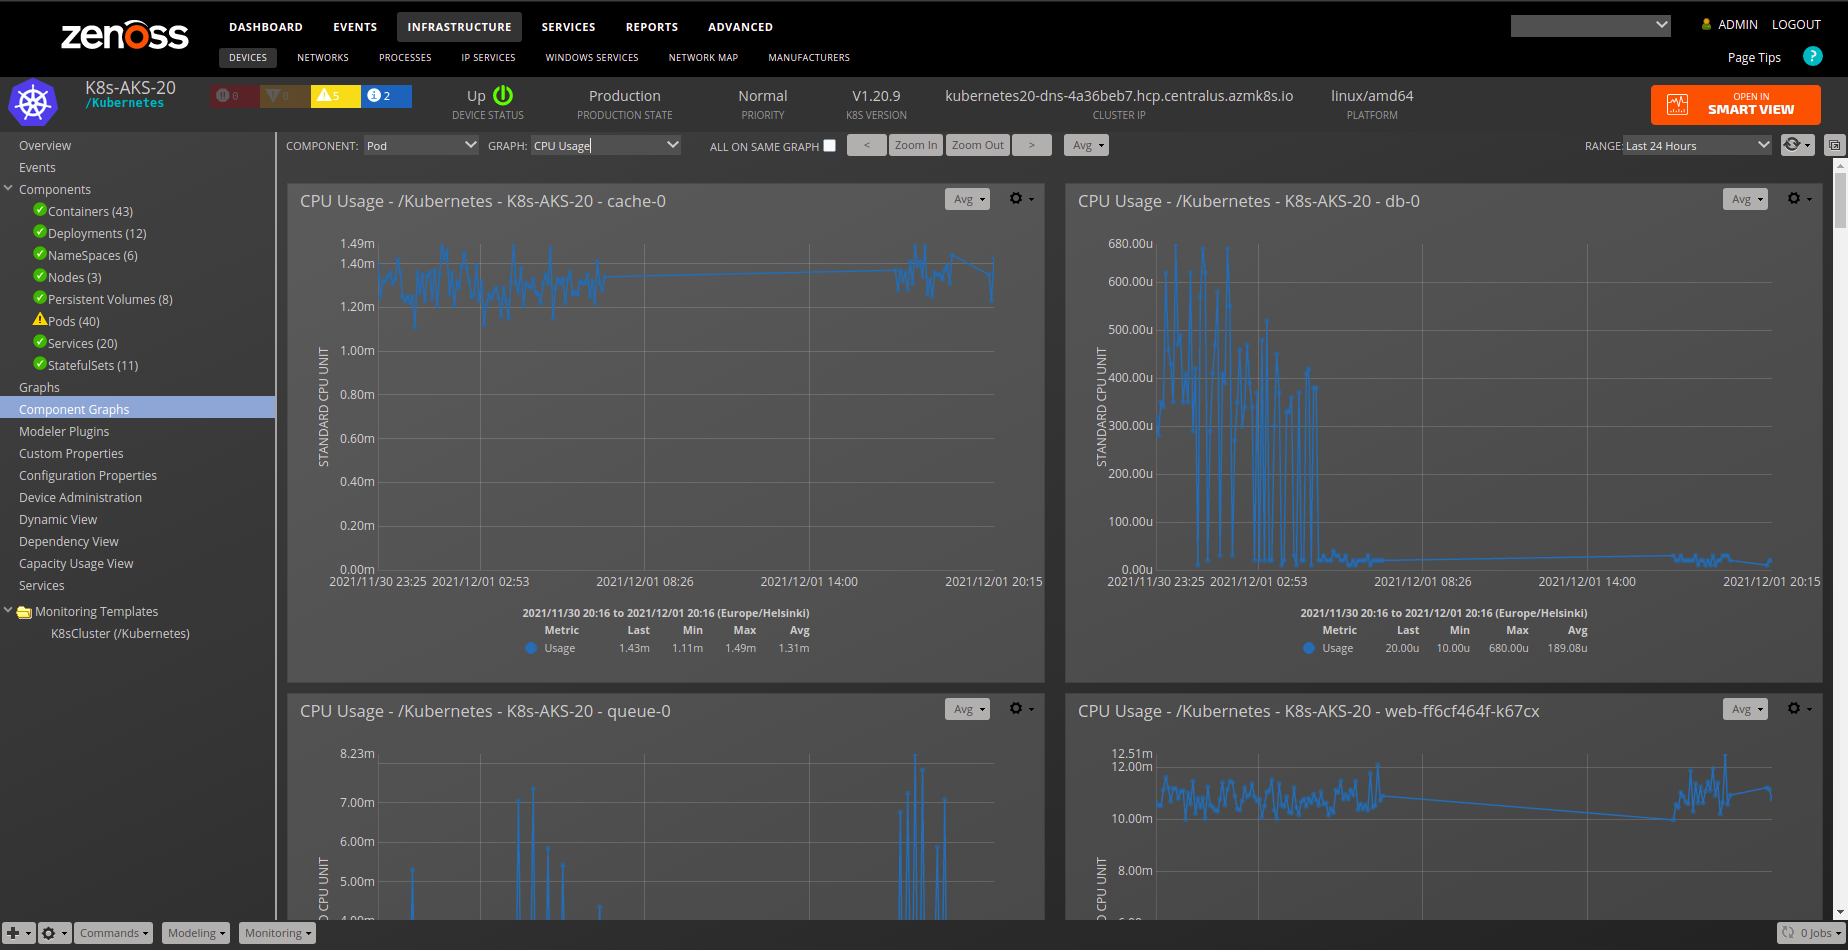The image size is (1848, 950).
Task: Click the Open in Smart View chart icon
Action: 1678,104
